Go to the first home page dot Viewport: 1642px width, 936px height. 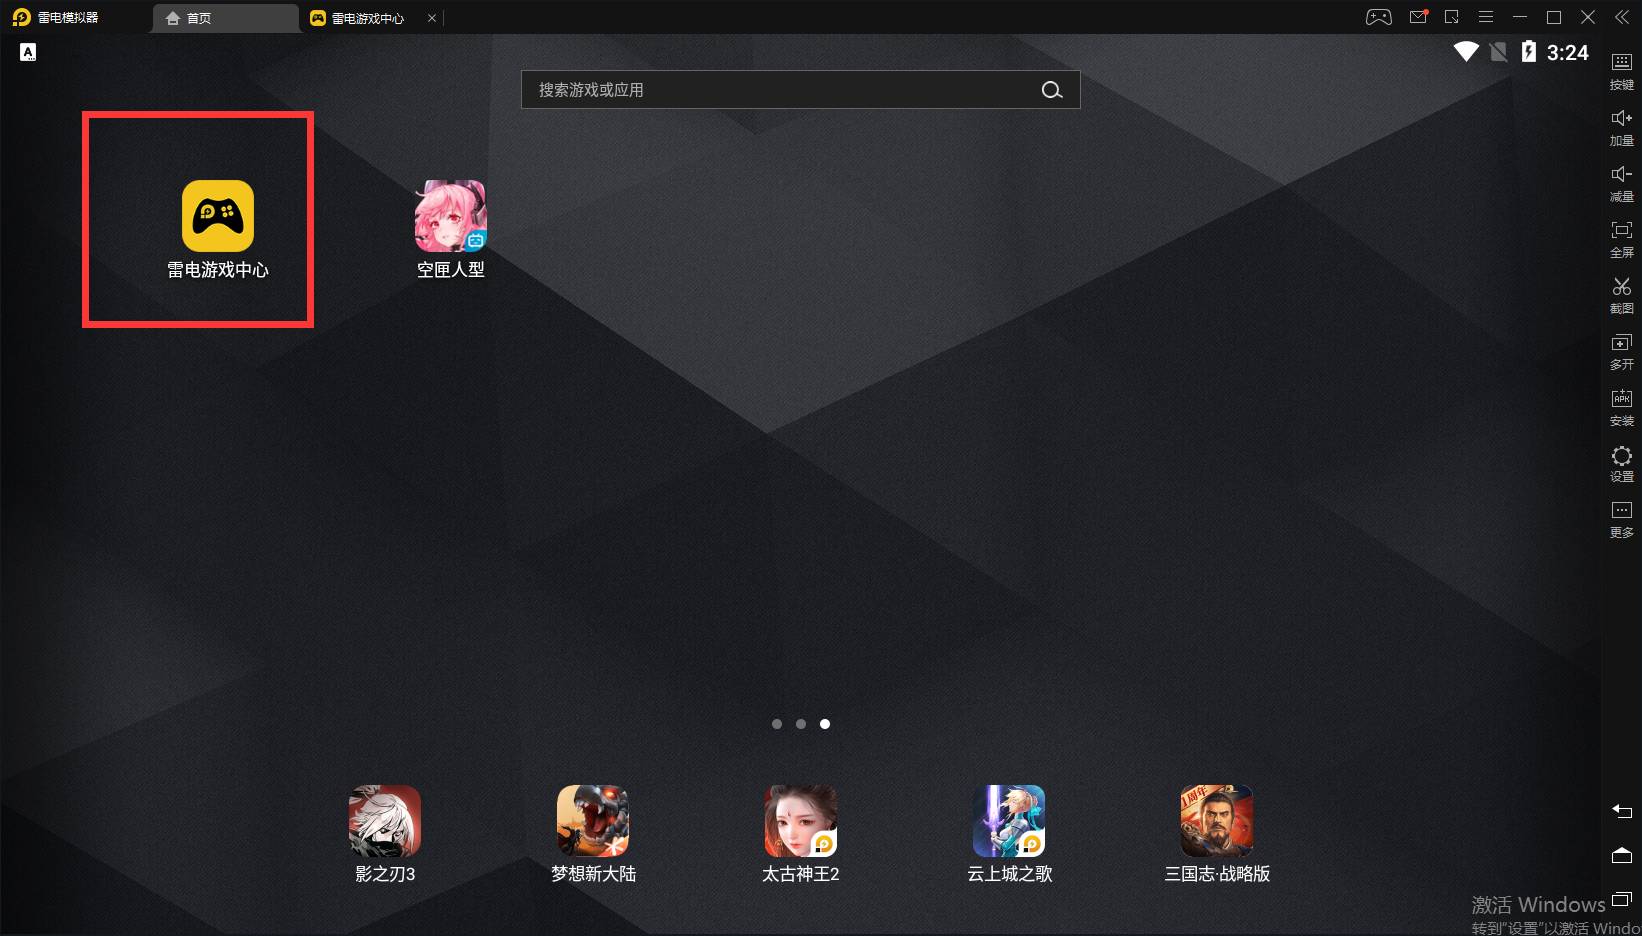click(777, 724)
